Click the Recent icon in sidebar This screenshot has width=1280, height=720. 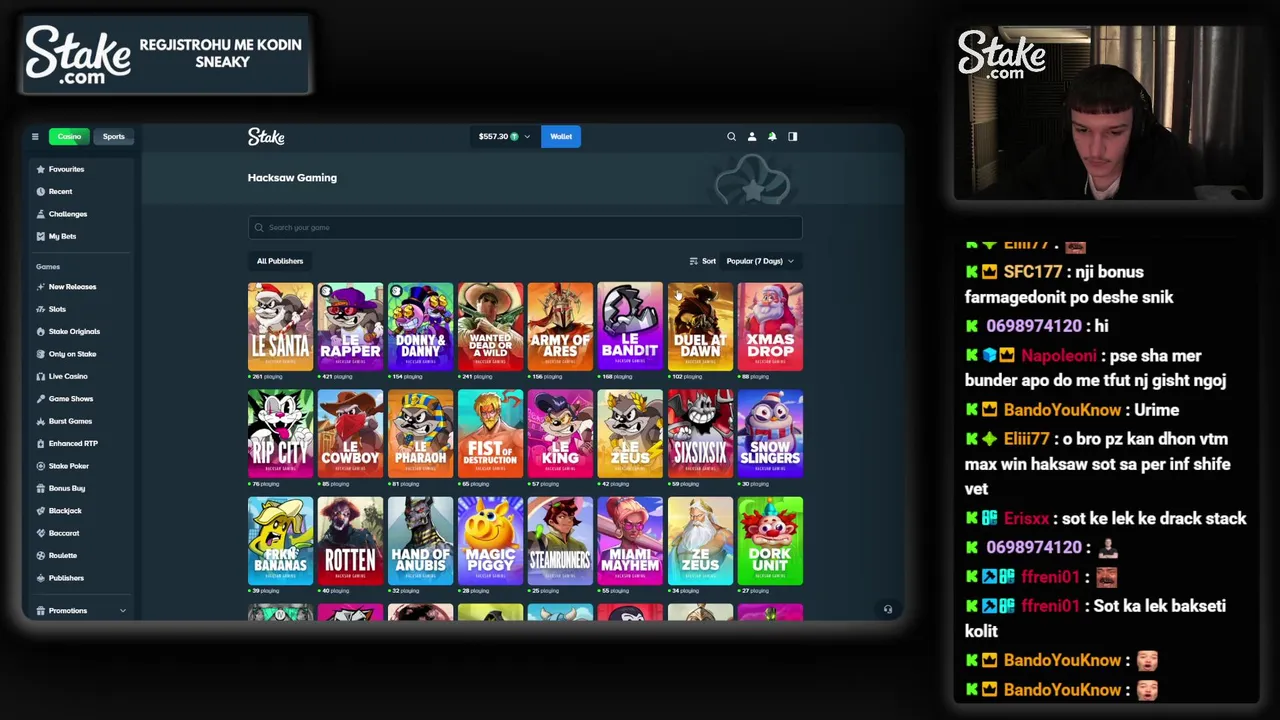click(40, 191)
